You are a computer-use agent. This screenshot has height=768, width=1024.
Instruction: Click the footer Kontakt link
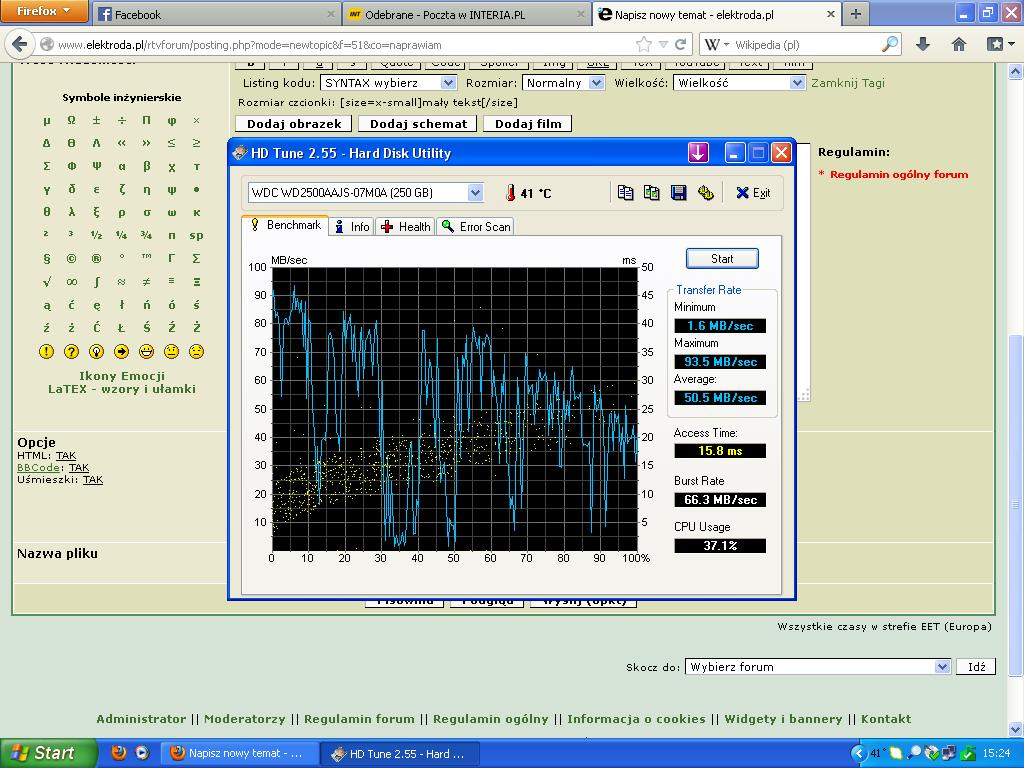[x=886, y=718]
